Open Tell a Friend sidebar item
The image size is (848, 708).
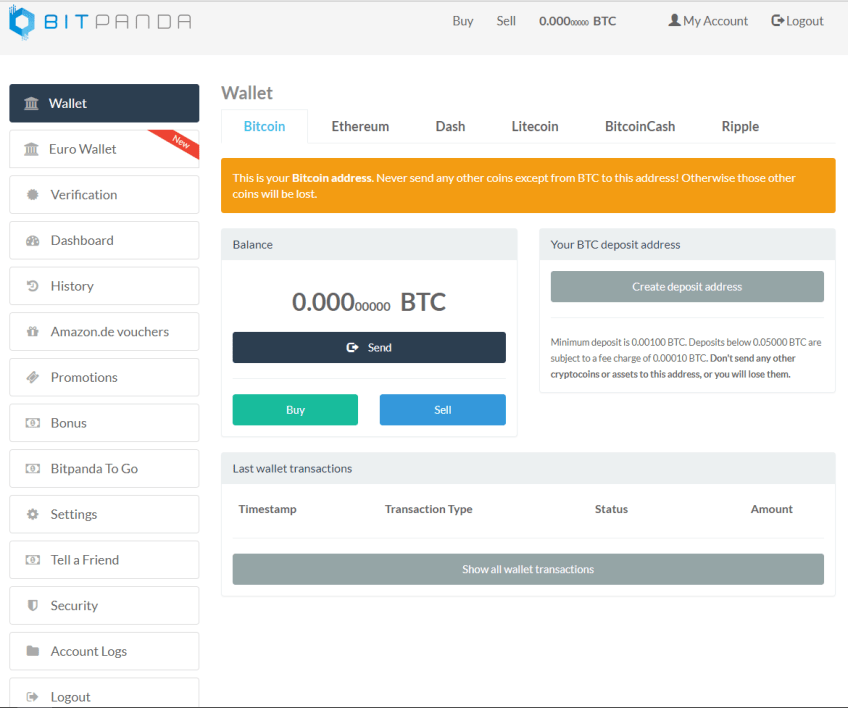coord(104,560)
